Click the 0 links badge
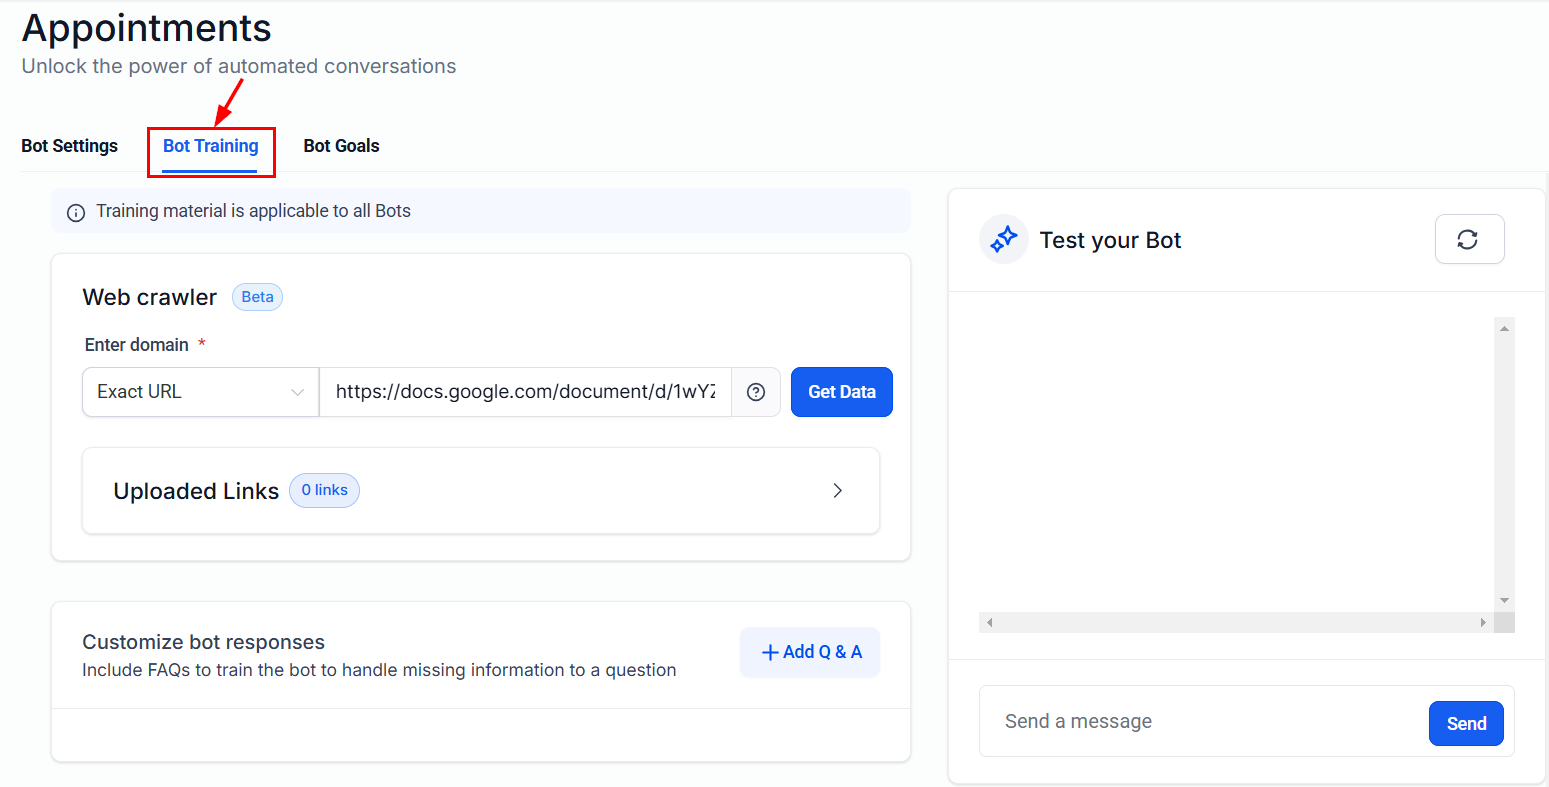This screenshot has width=1549, height=787. pos(324,491)
